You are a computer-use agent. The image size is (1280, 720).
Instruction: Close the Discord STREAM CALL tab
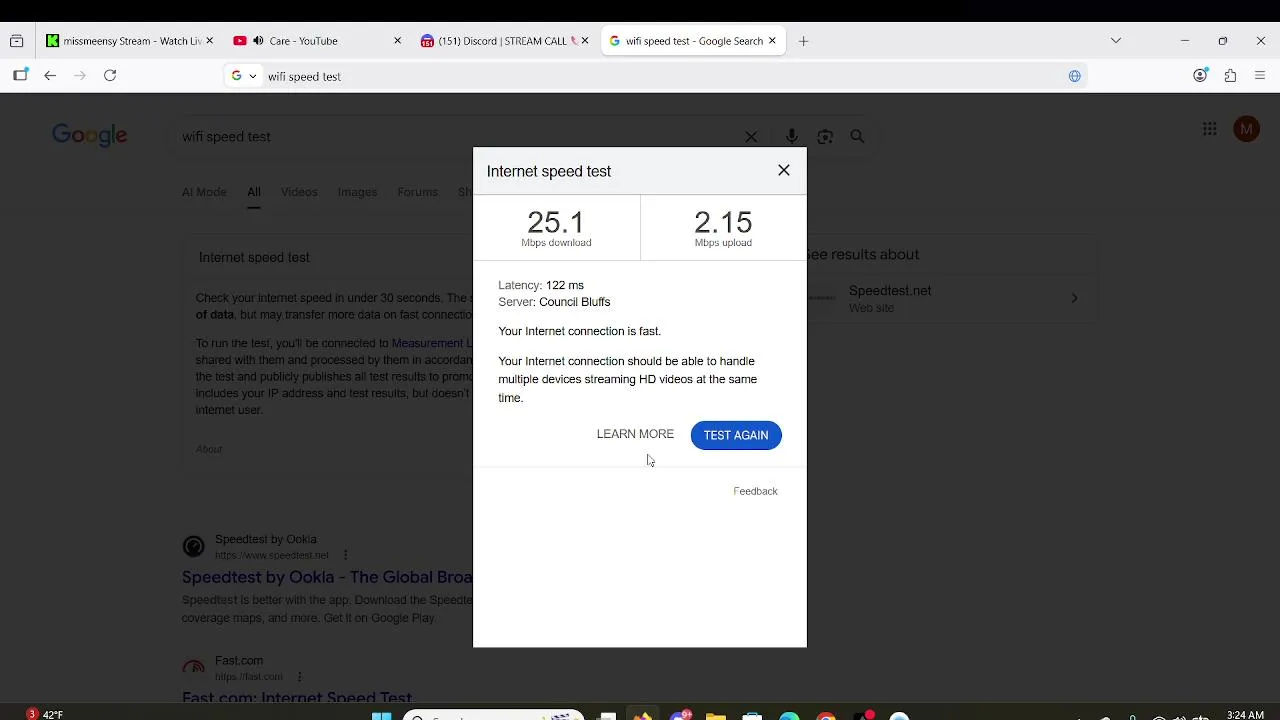coord(585,41)
